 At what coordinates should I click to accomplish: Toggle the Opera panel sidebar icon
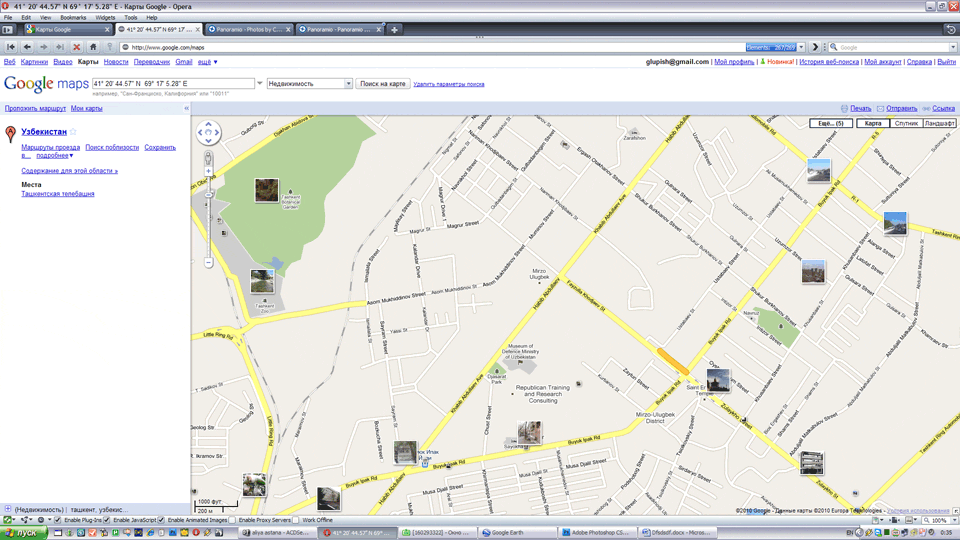click(x=7, y=29)
